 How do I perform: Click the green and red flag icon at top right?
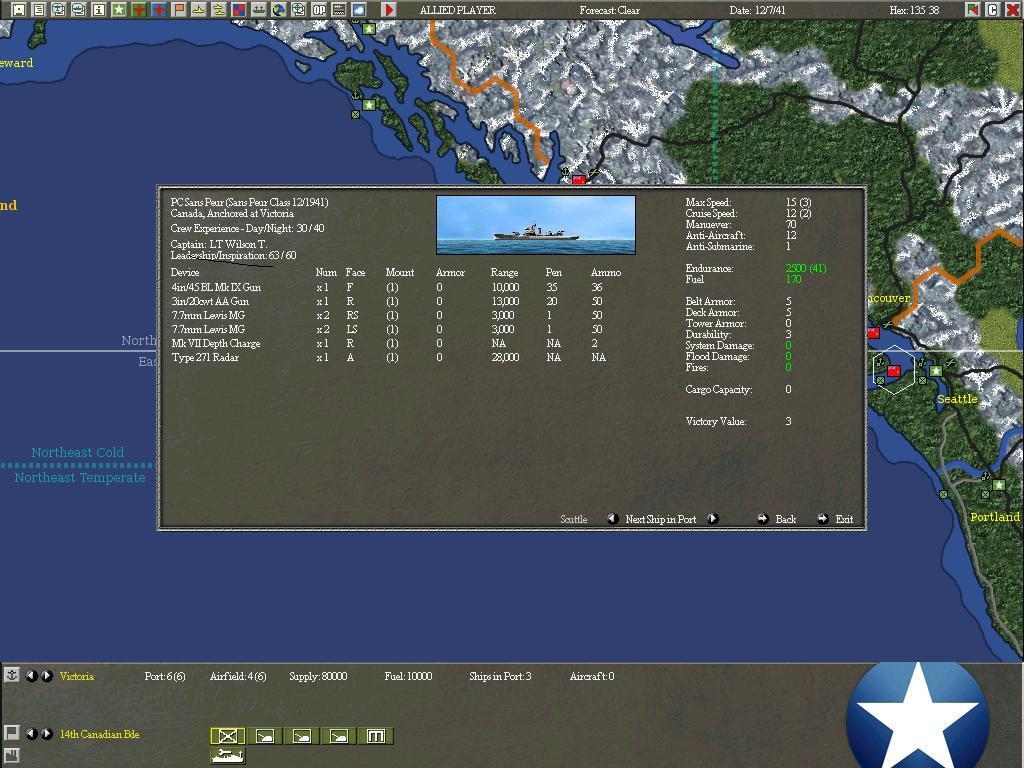[x=973, y=9]
